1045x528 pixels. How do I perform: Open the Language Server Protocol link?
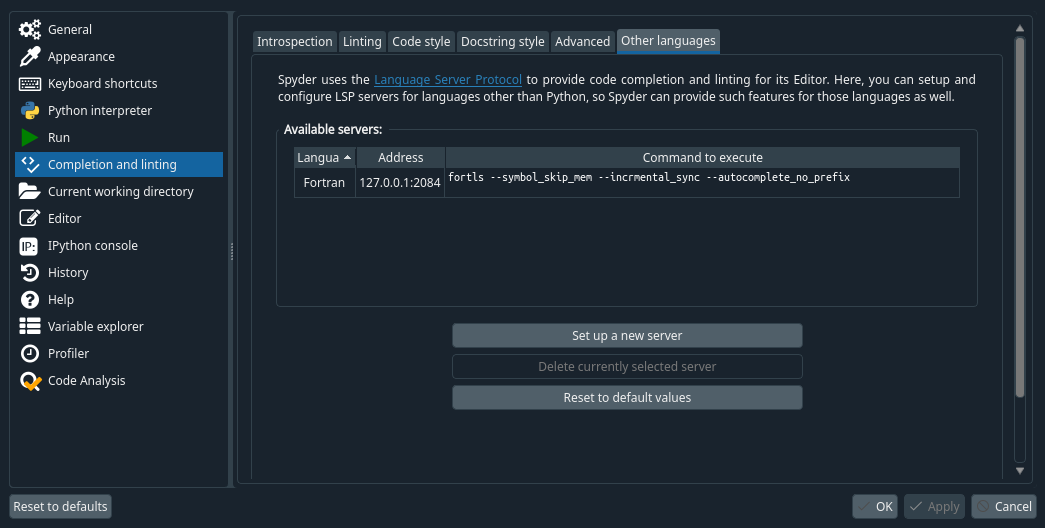448,79
